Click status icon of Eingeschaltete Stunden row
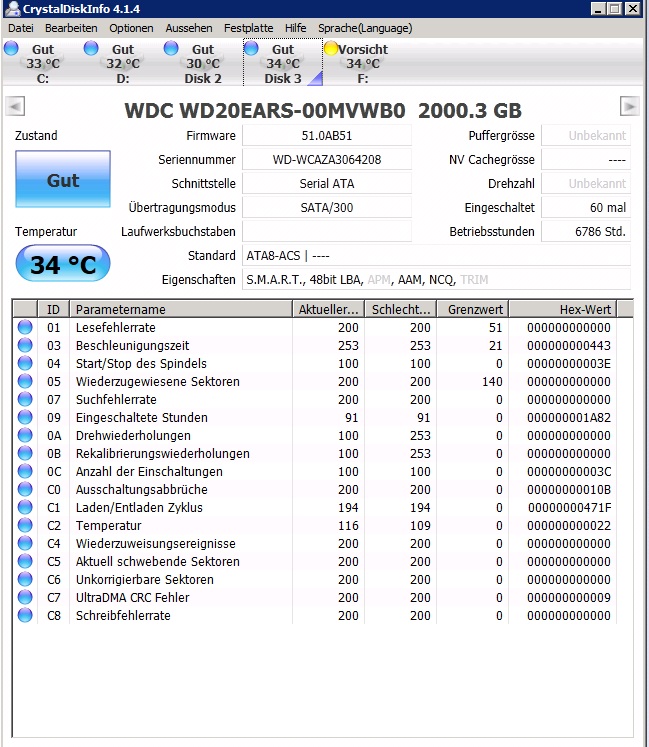649x747 pixels. (25, 417)
